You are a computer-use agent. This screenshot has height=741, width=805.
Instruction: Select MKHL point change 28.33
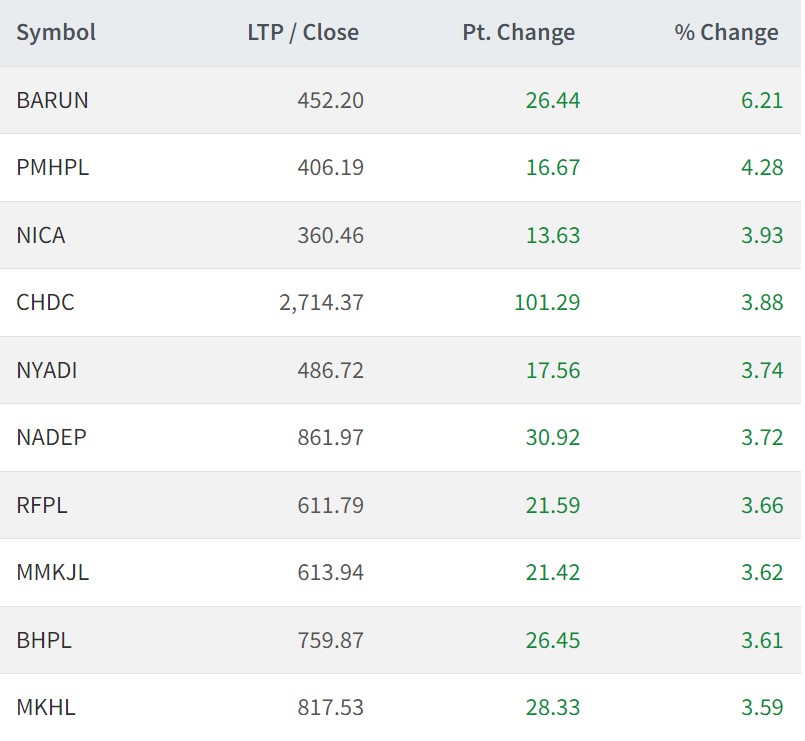[553, 707]
